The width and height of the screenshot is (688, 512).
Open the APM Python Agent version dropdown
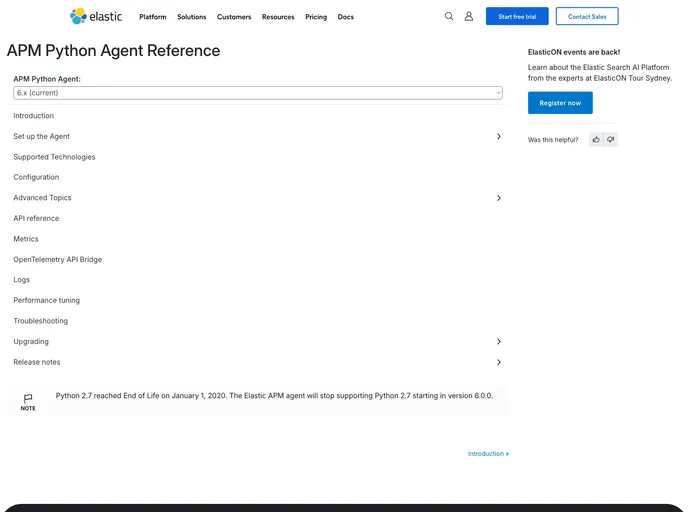258,93
